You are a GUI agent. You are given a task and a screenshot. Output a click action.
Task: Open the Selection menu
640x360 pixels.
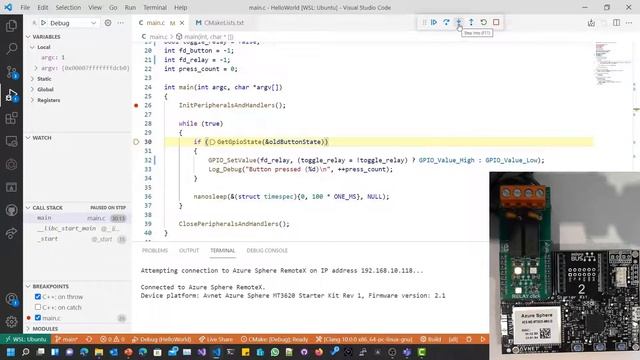[x=68, y=7]
